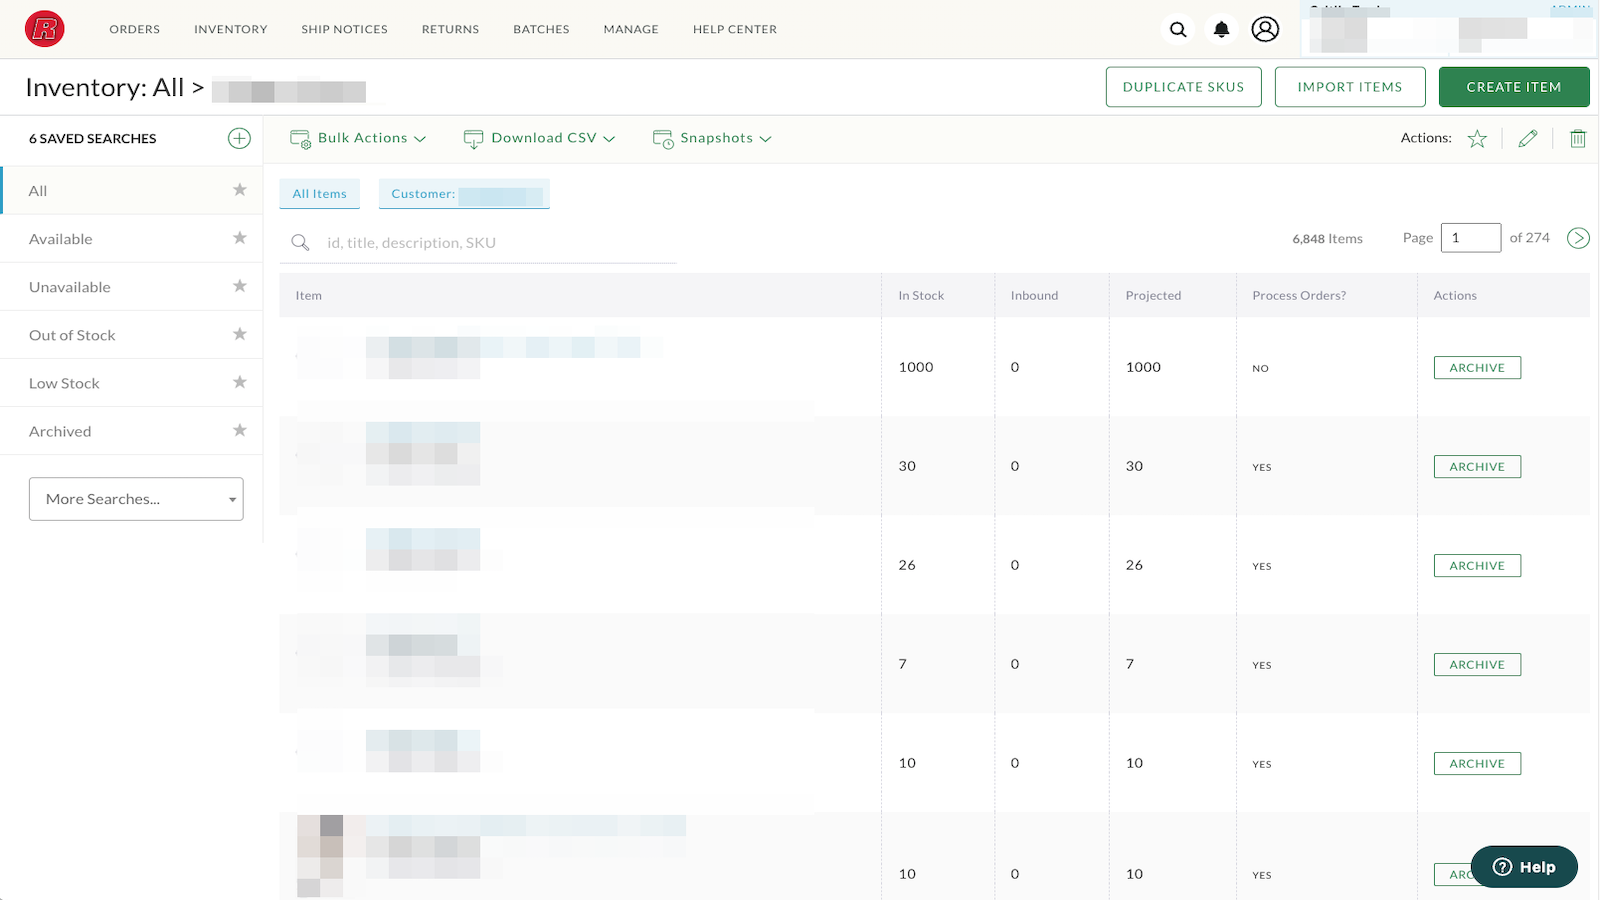Open the Ship Notices menu

(x=344, y=30)
